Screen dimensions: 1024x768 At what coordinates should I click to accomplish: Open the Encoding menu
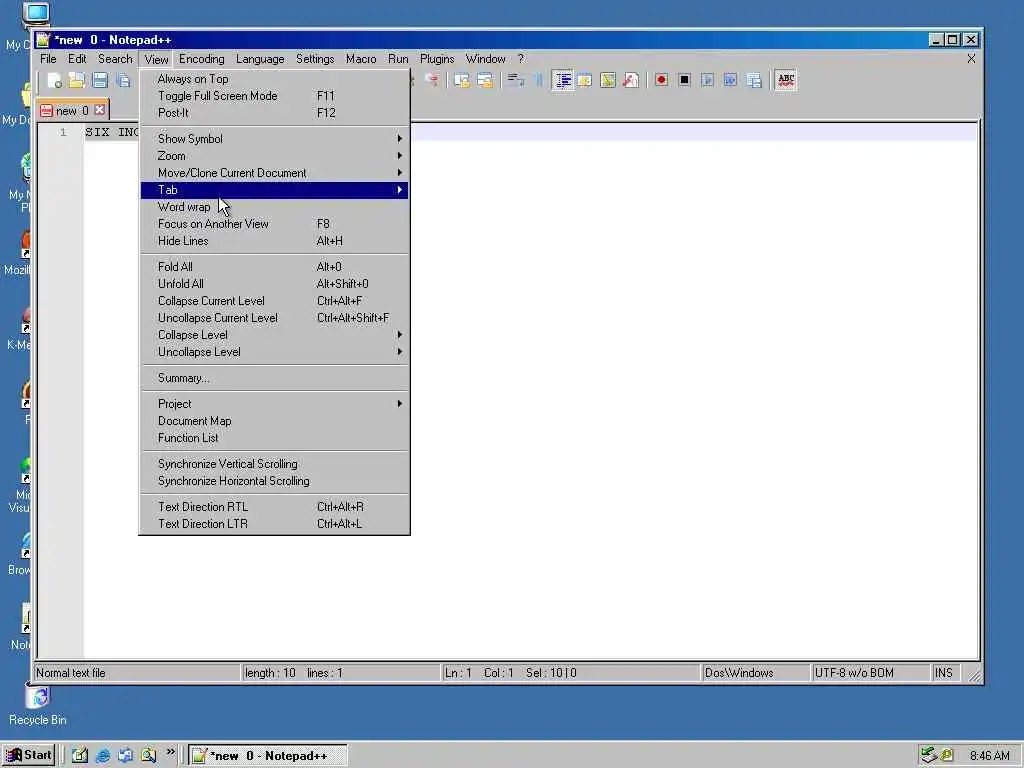(202, 59)
